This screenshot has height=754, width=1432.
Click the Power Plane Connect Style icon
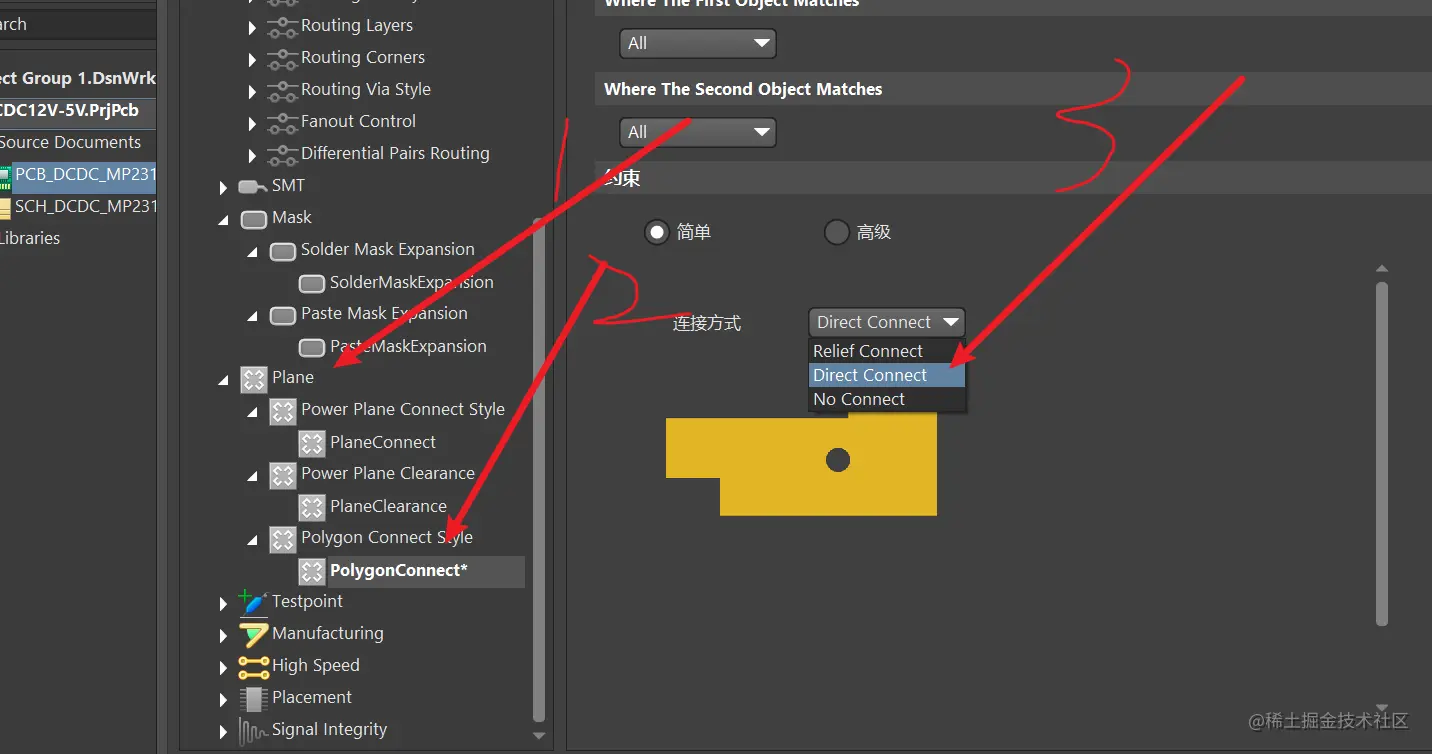283,410
